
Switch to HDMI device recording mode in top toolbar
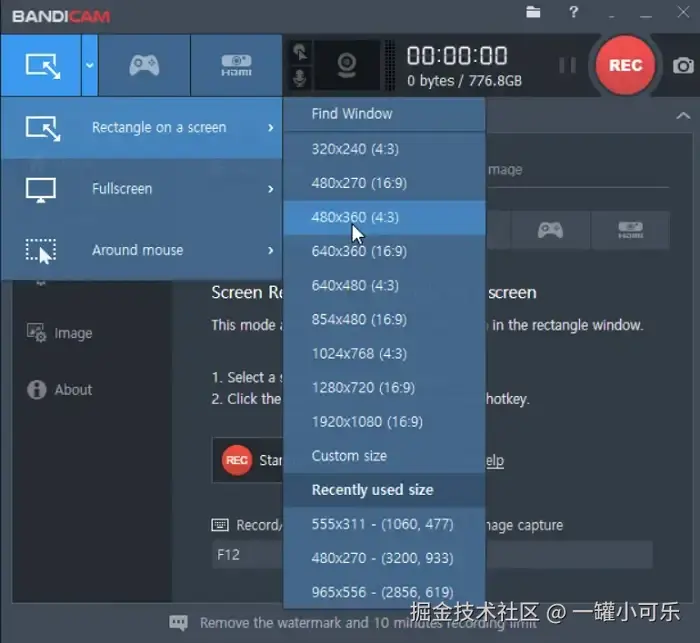pyautogui.click(x=236, y=66)
